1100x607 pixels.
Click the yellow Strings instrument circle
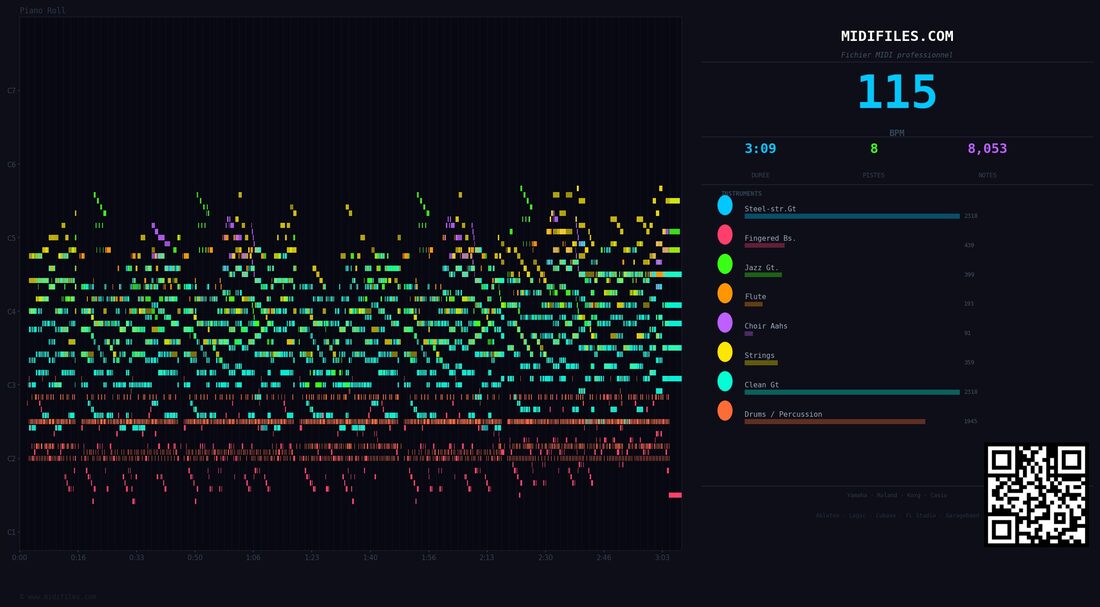pos(725,352)
